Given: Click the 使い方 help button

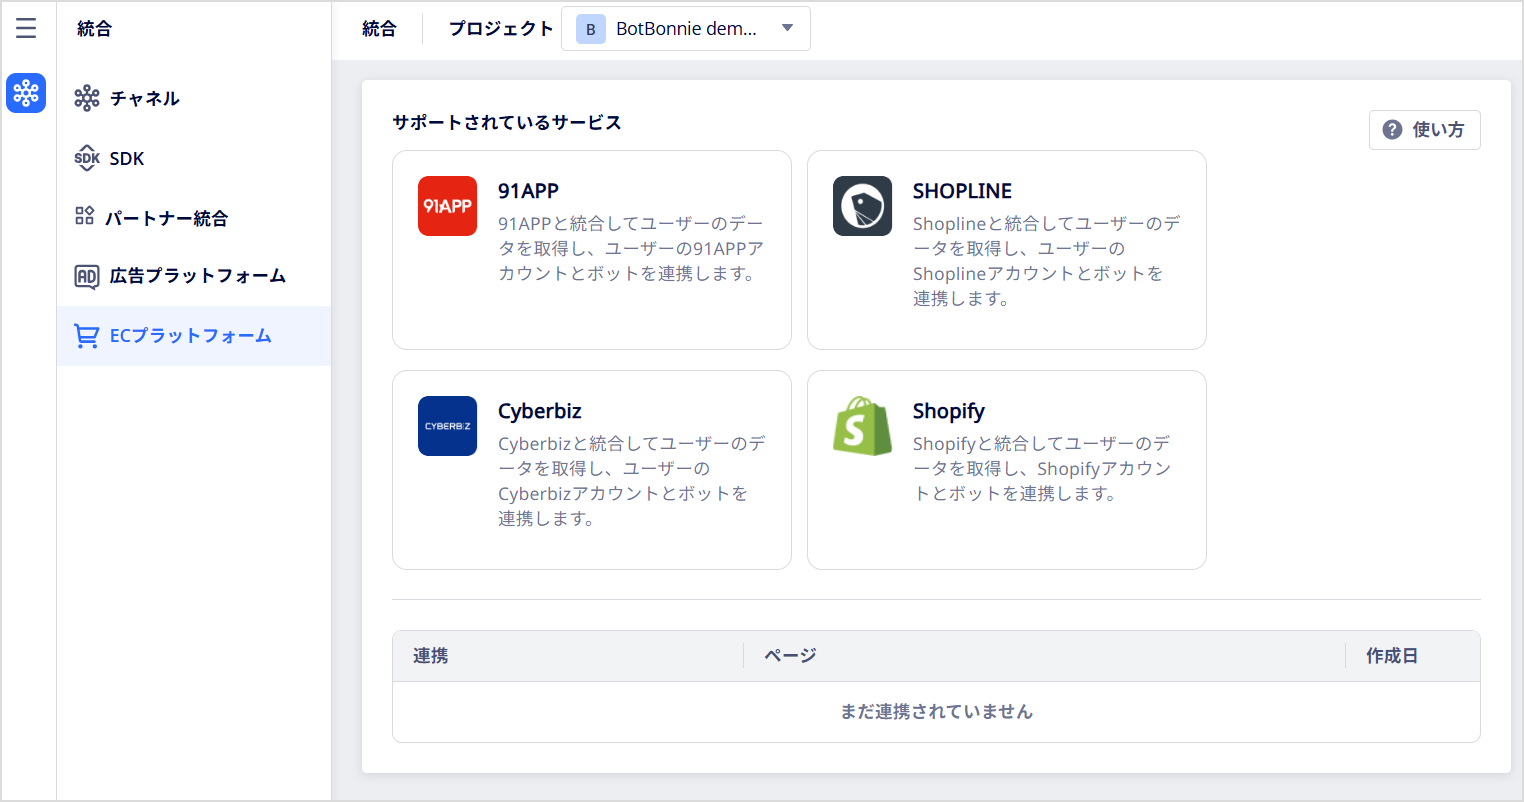Looking at the screenshot, I should (x=1424, y=130).
